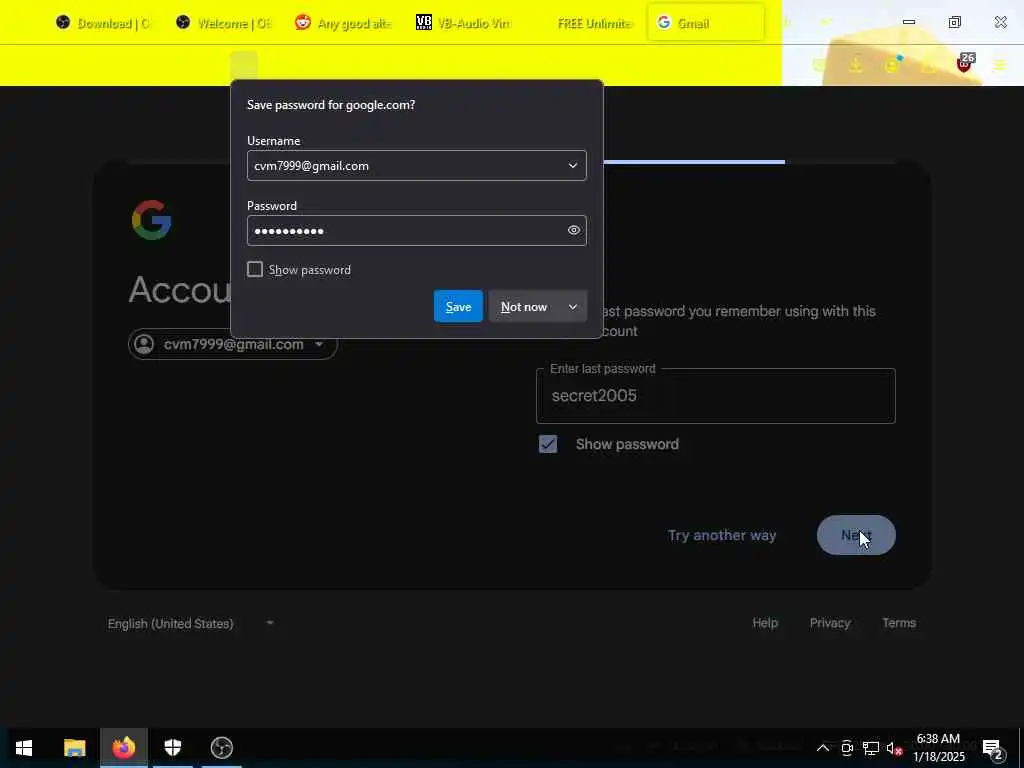This screenshot has height=768, width=1024.
Task: Open OBS Studio from the taskbar
Action: pyautogui.click(x=222, y=748)
